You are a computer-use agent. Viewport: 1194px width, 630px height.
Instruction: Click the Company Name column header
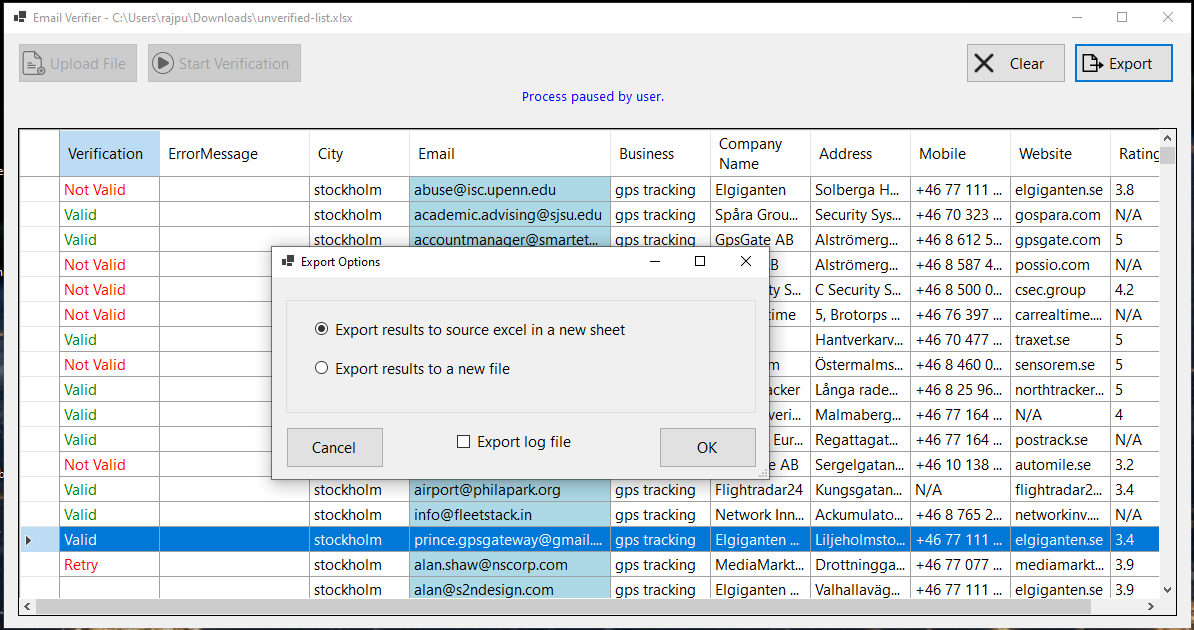point(760,154)
